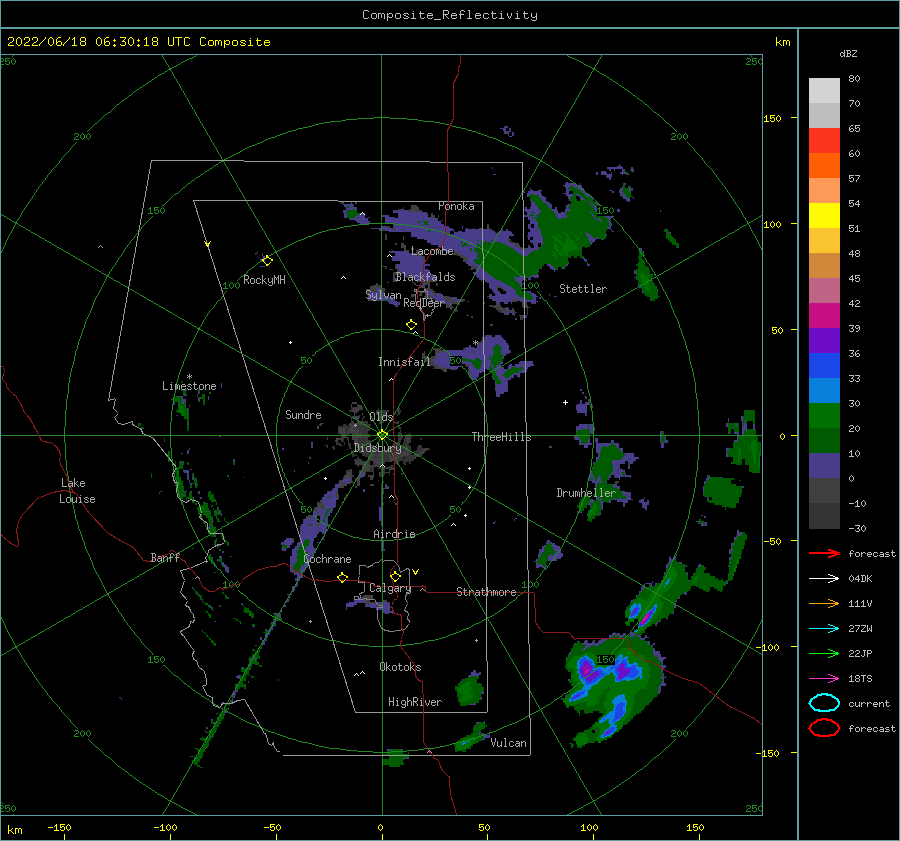Click the Vulcan label

click(509, 743)
